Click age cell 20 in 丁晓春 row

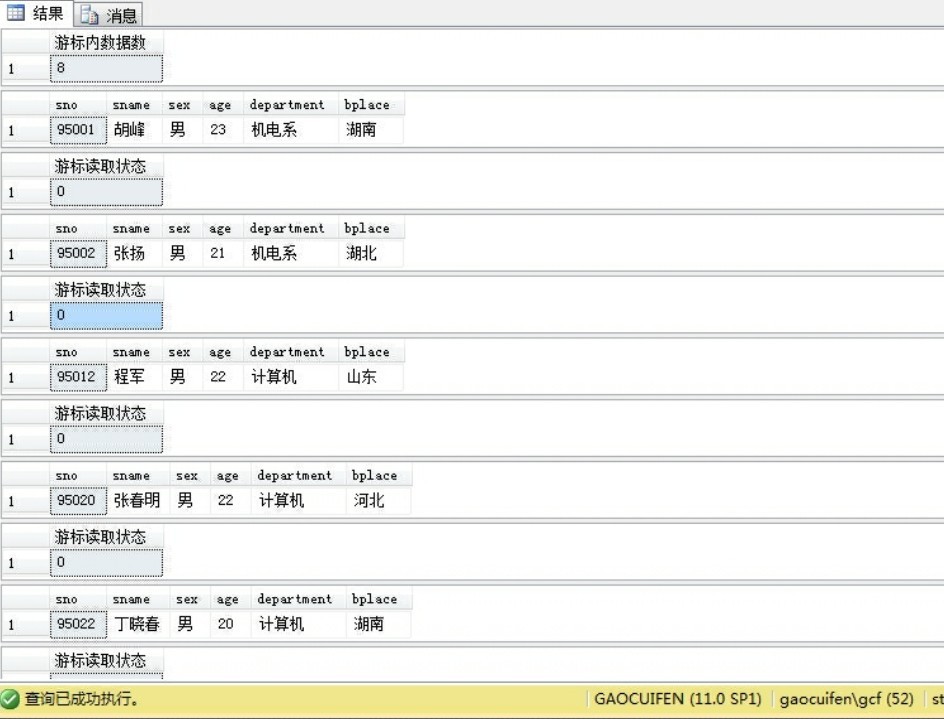231,624
